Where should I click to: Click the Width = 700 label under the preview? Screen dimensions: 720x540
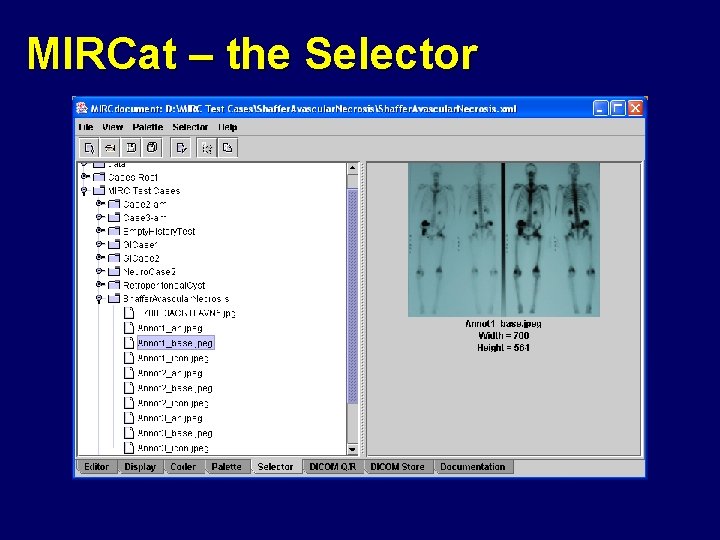pyautogui.click(x=503, y=336)
